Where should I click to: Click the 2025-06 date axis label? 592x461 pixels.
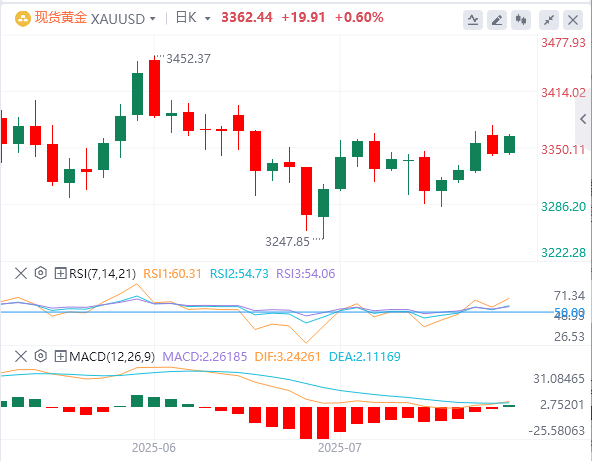click(154, 448)
